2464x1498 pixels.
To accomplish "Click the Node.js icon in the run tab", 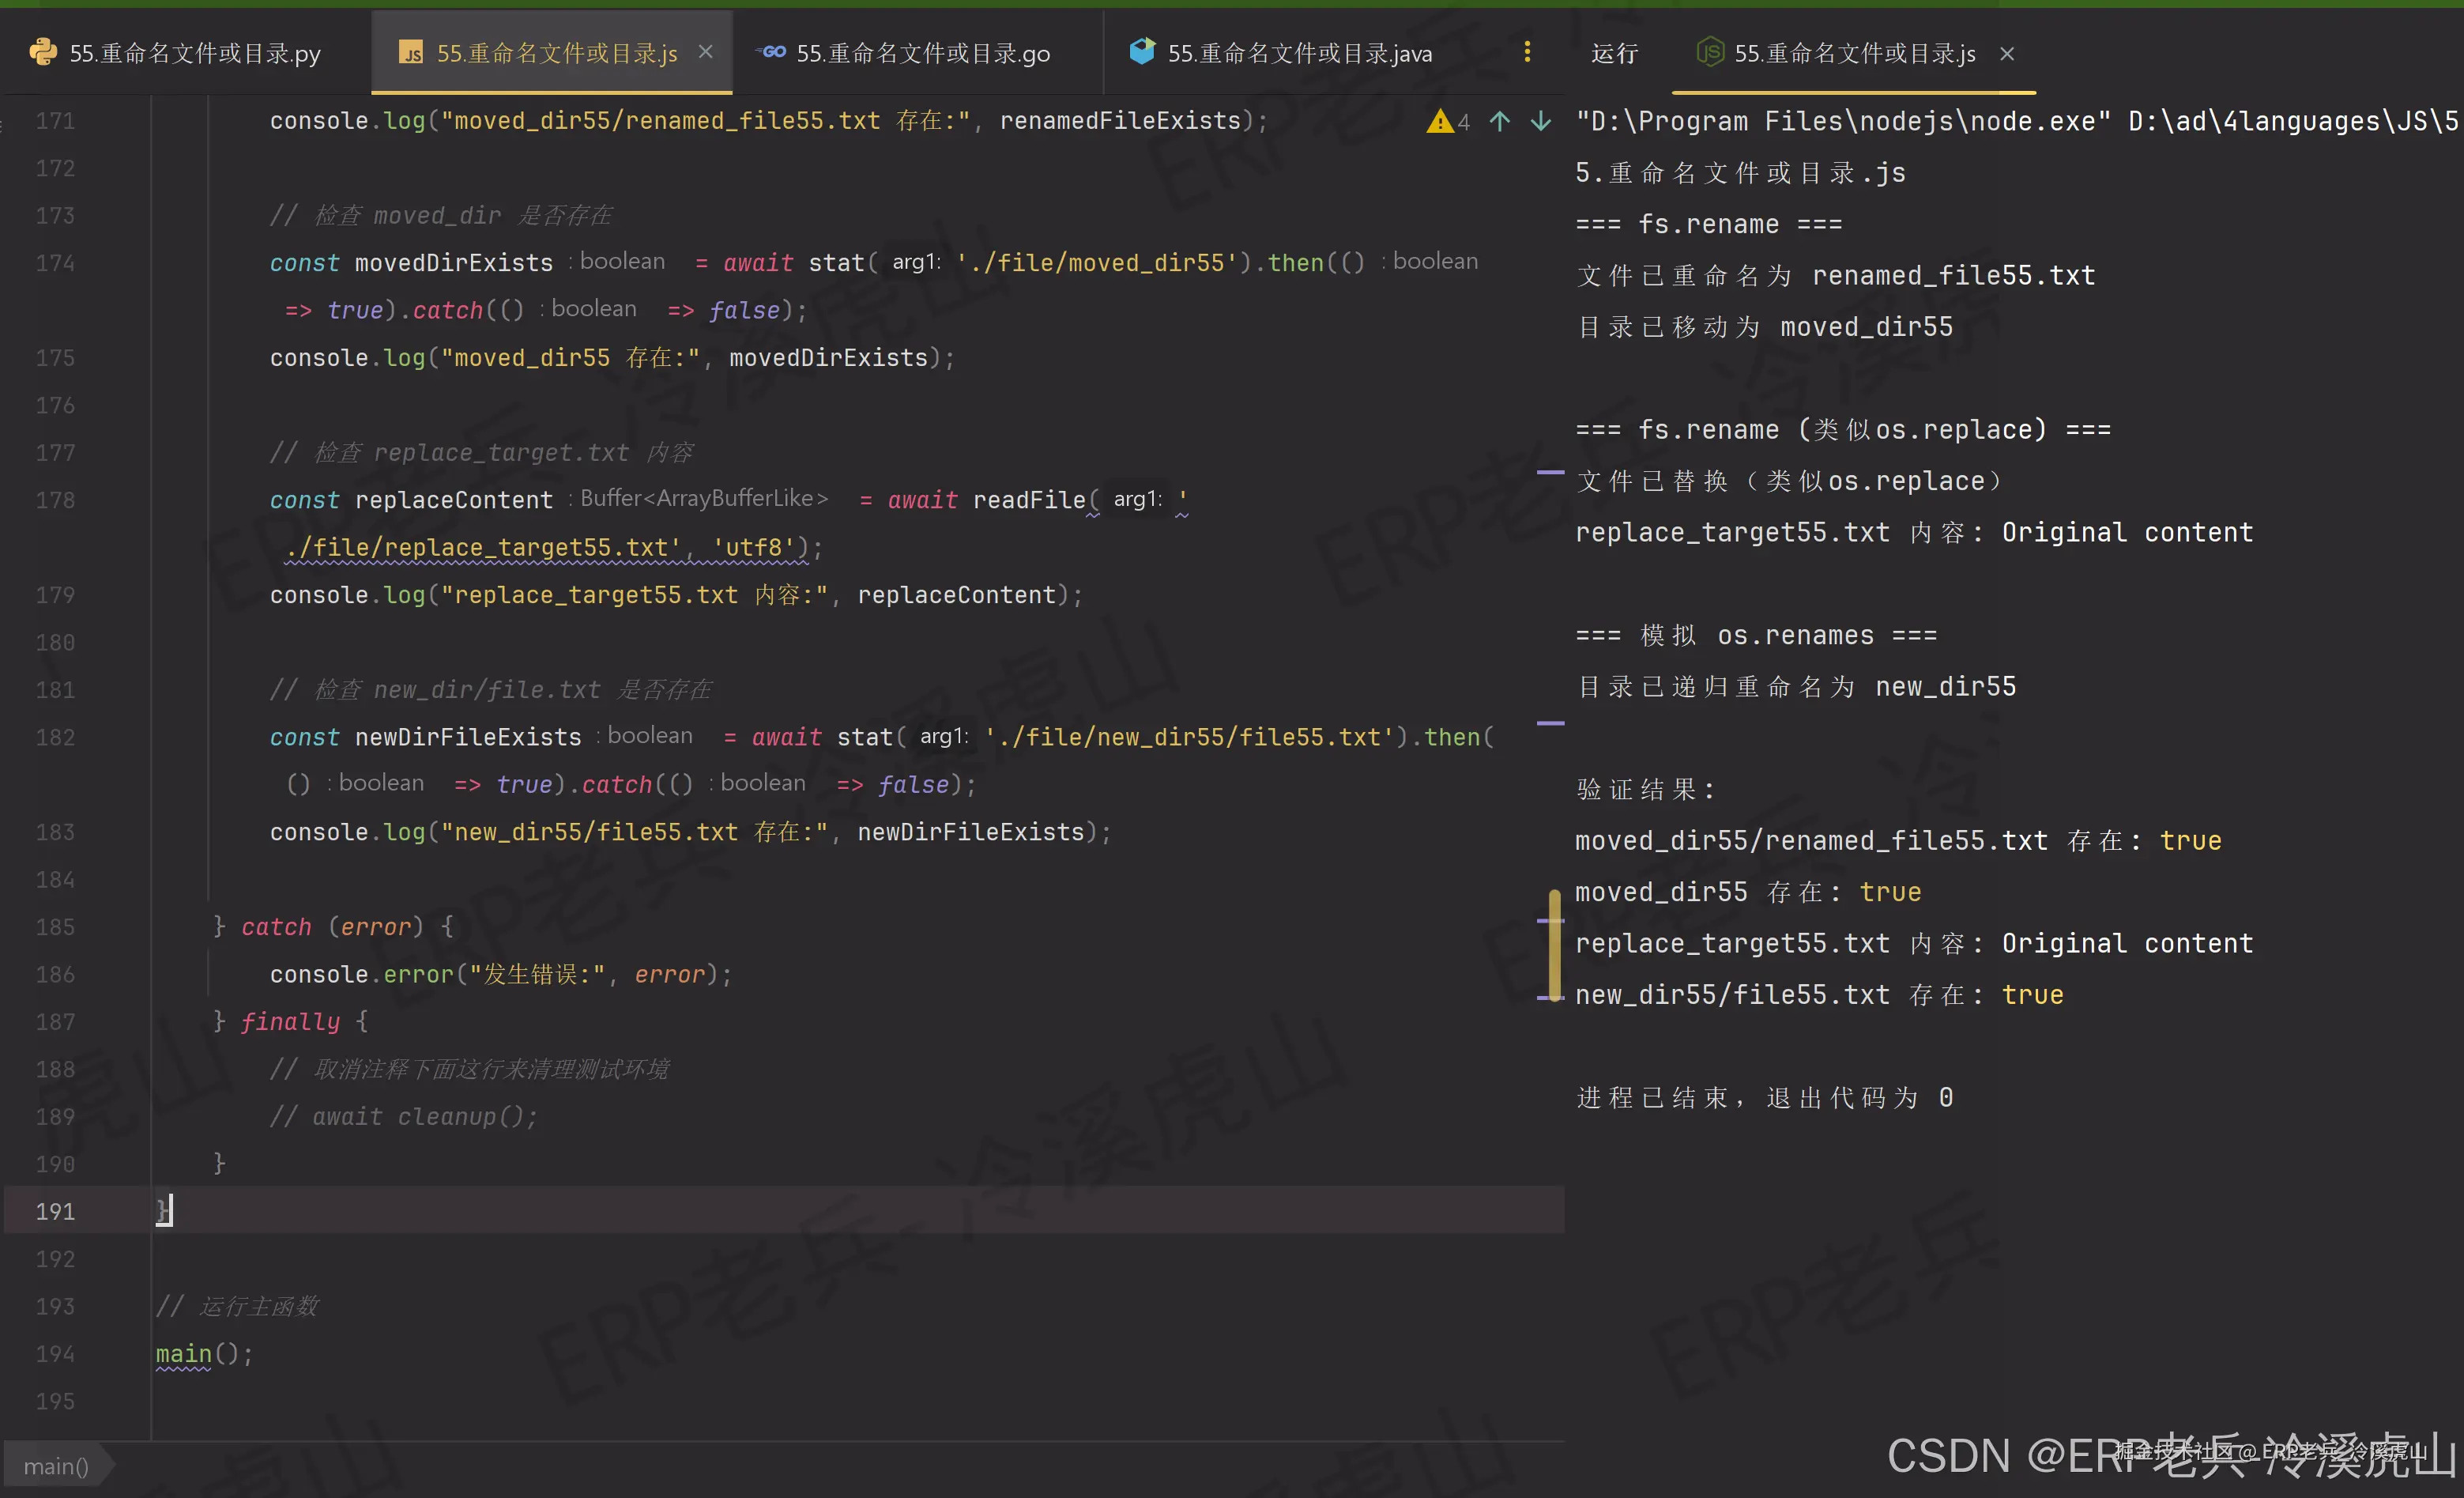I will 1710,52.
